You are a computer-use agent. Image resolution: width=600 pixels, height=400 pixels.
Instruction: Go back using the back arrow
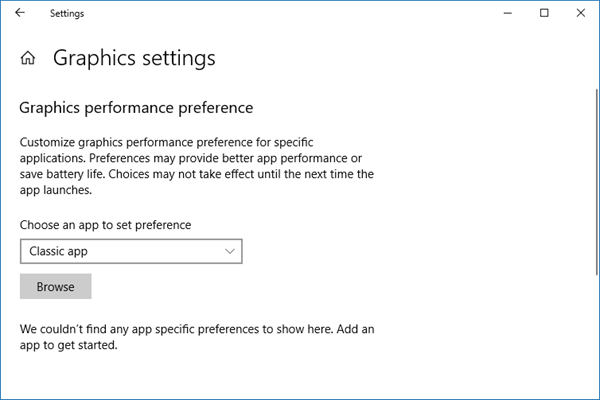pos(20,13)
